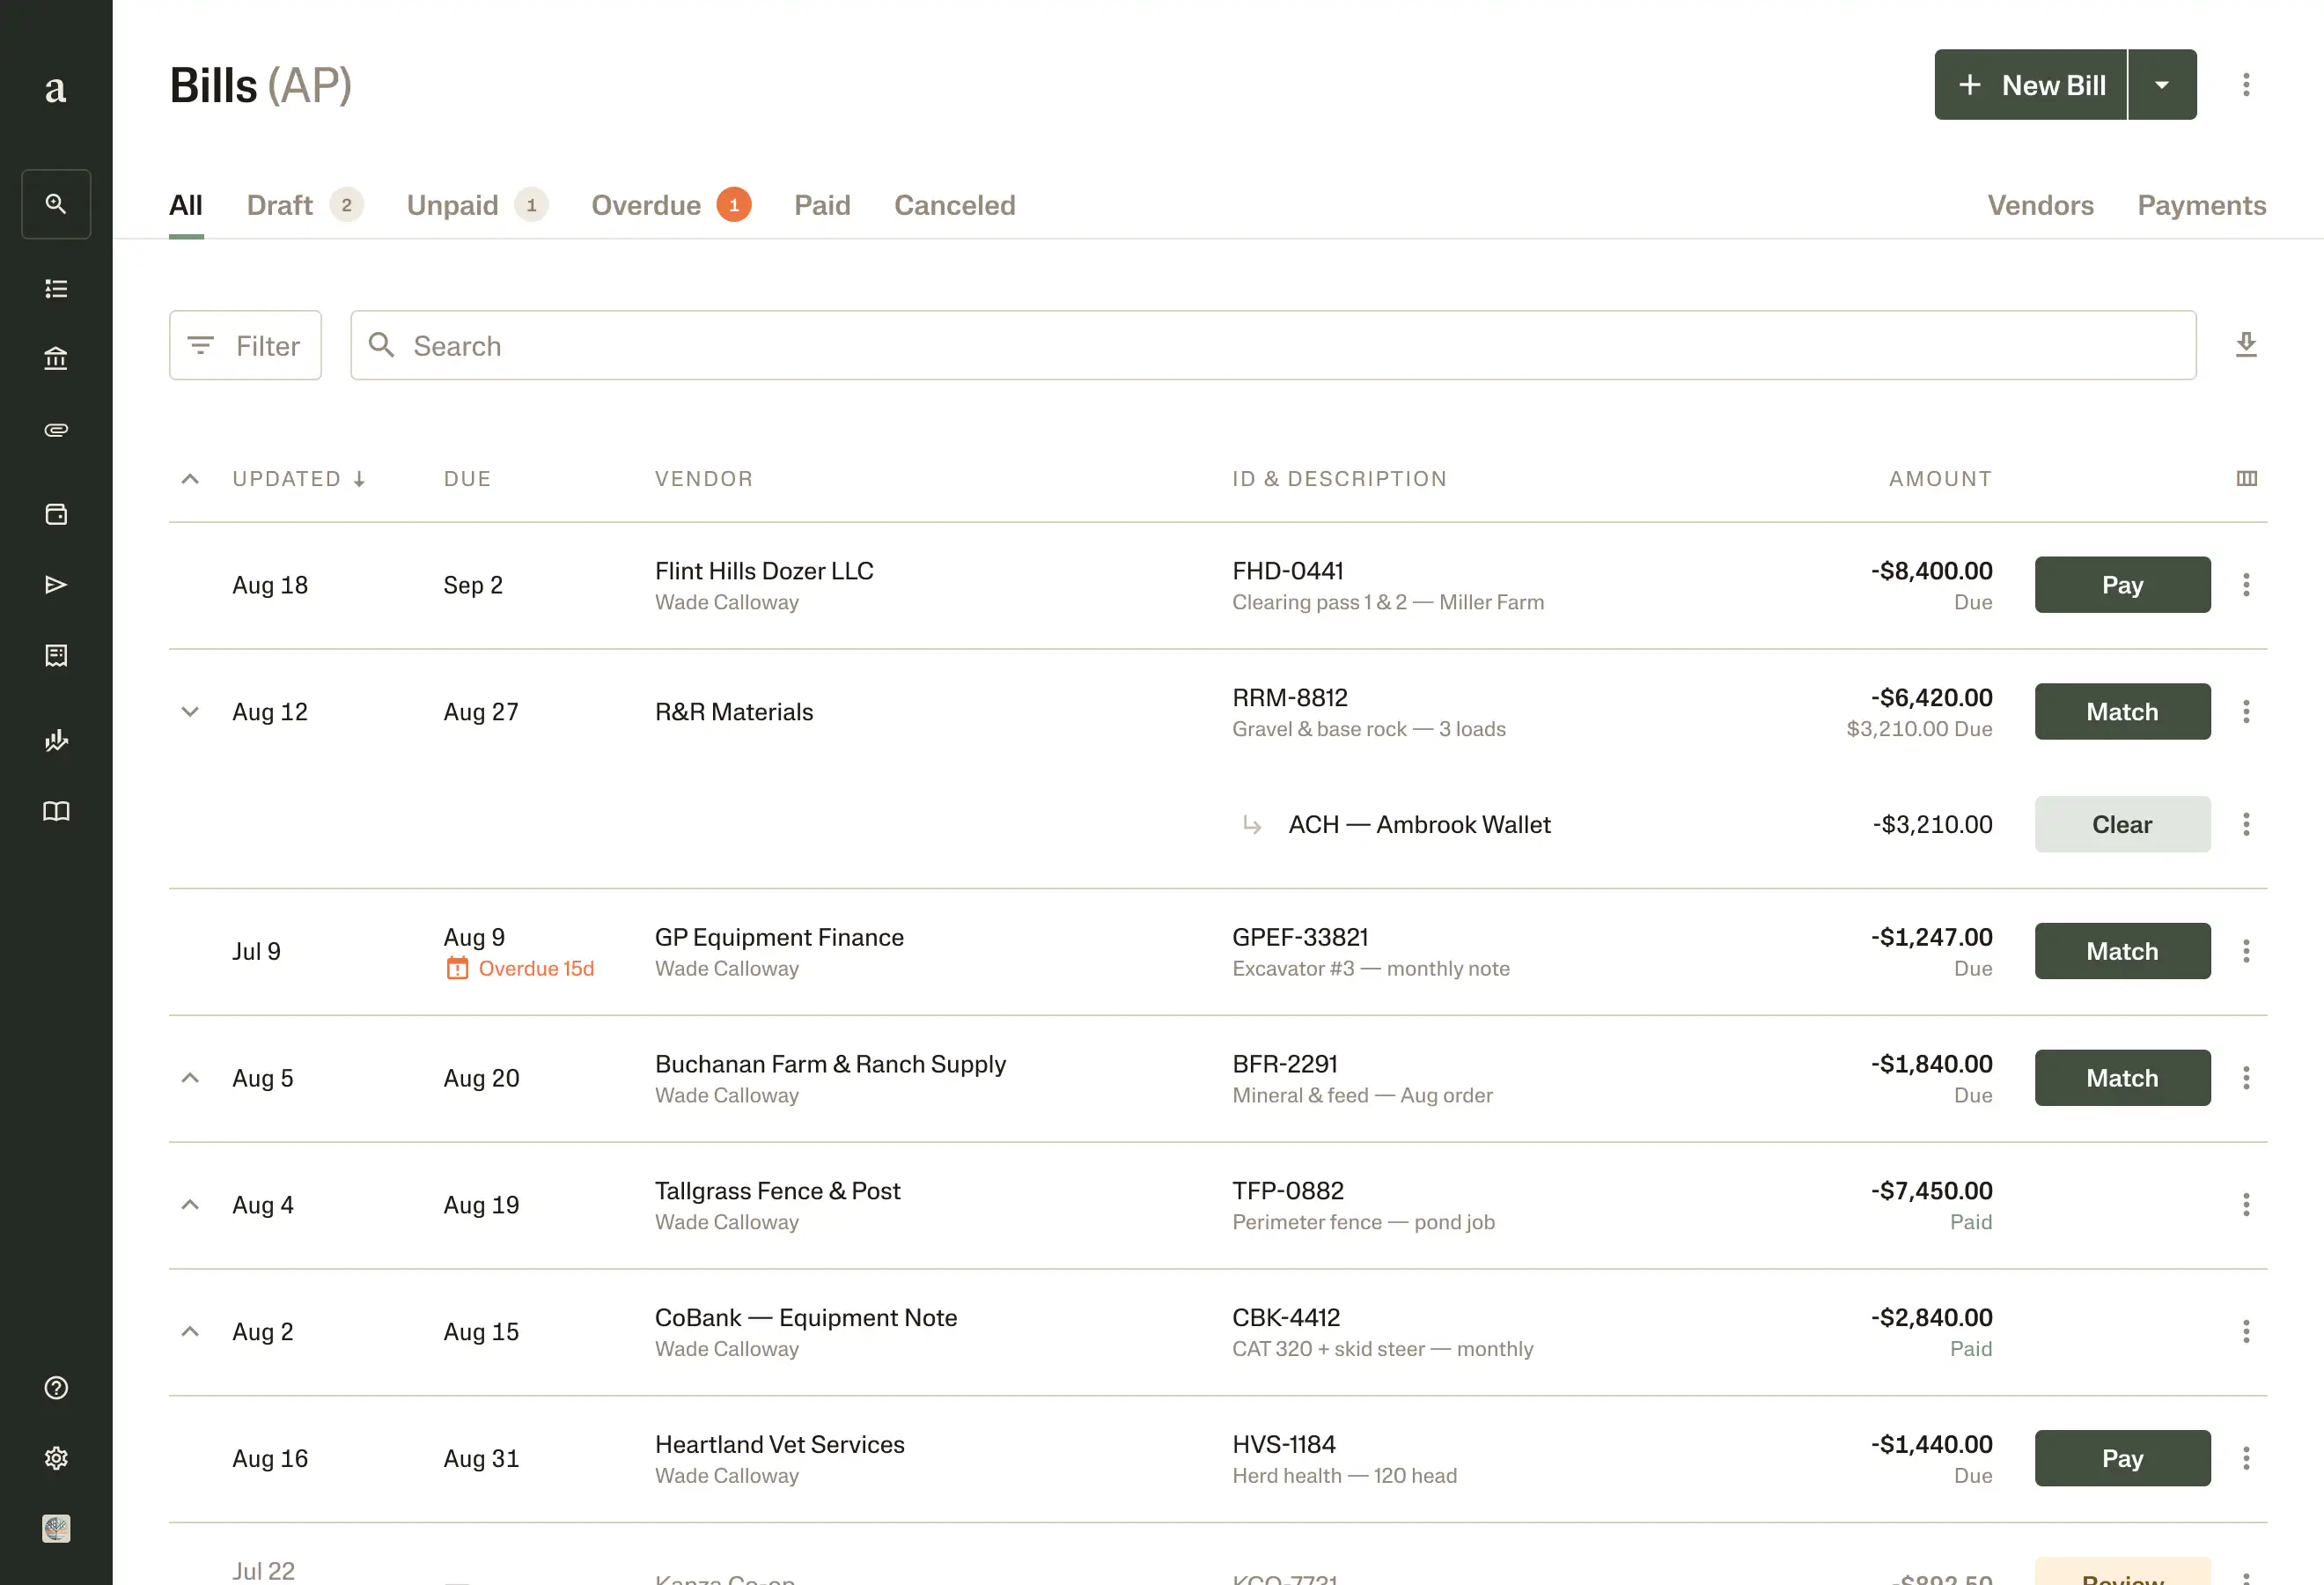This screenshot has height=1585, width=2324.
Task: Expand the CoBank Equipment Note row
Action: pyautogui.click(x=190, y=1332)
